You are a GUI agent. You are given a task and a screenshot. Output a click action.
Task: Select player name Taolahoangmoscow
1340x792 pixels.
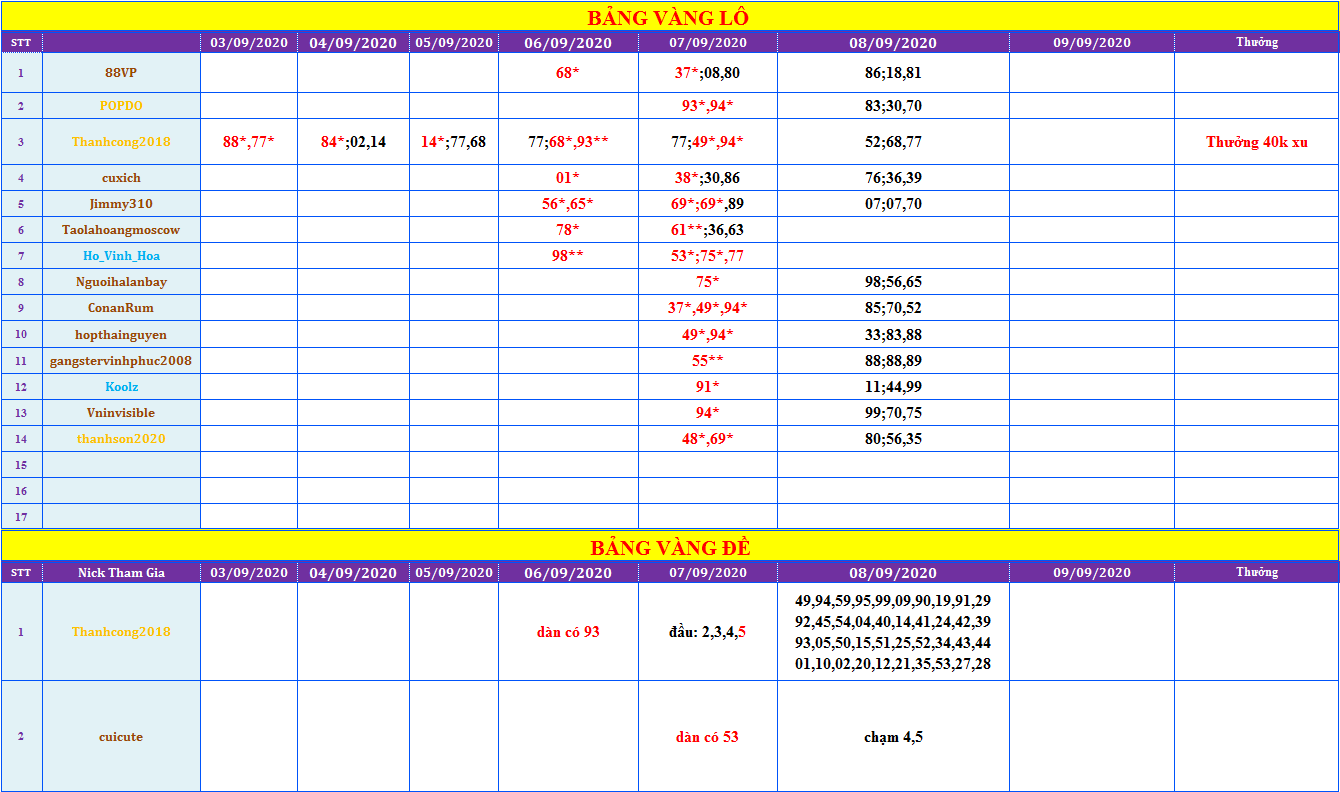[121, 230]
